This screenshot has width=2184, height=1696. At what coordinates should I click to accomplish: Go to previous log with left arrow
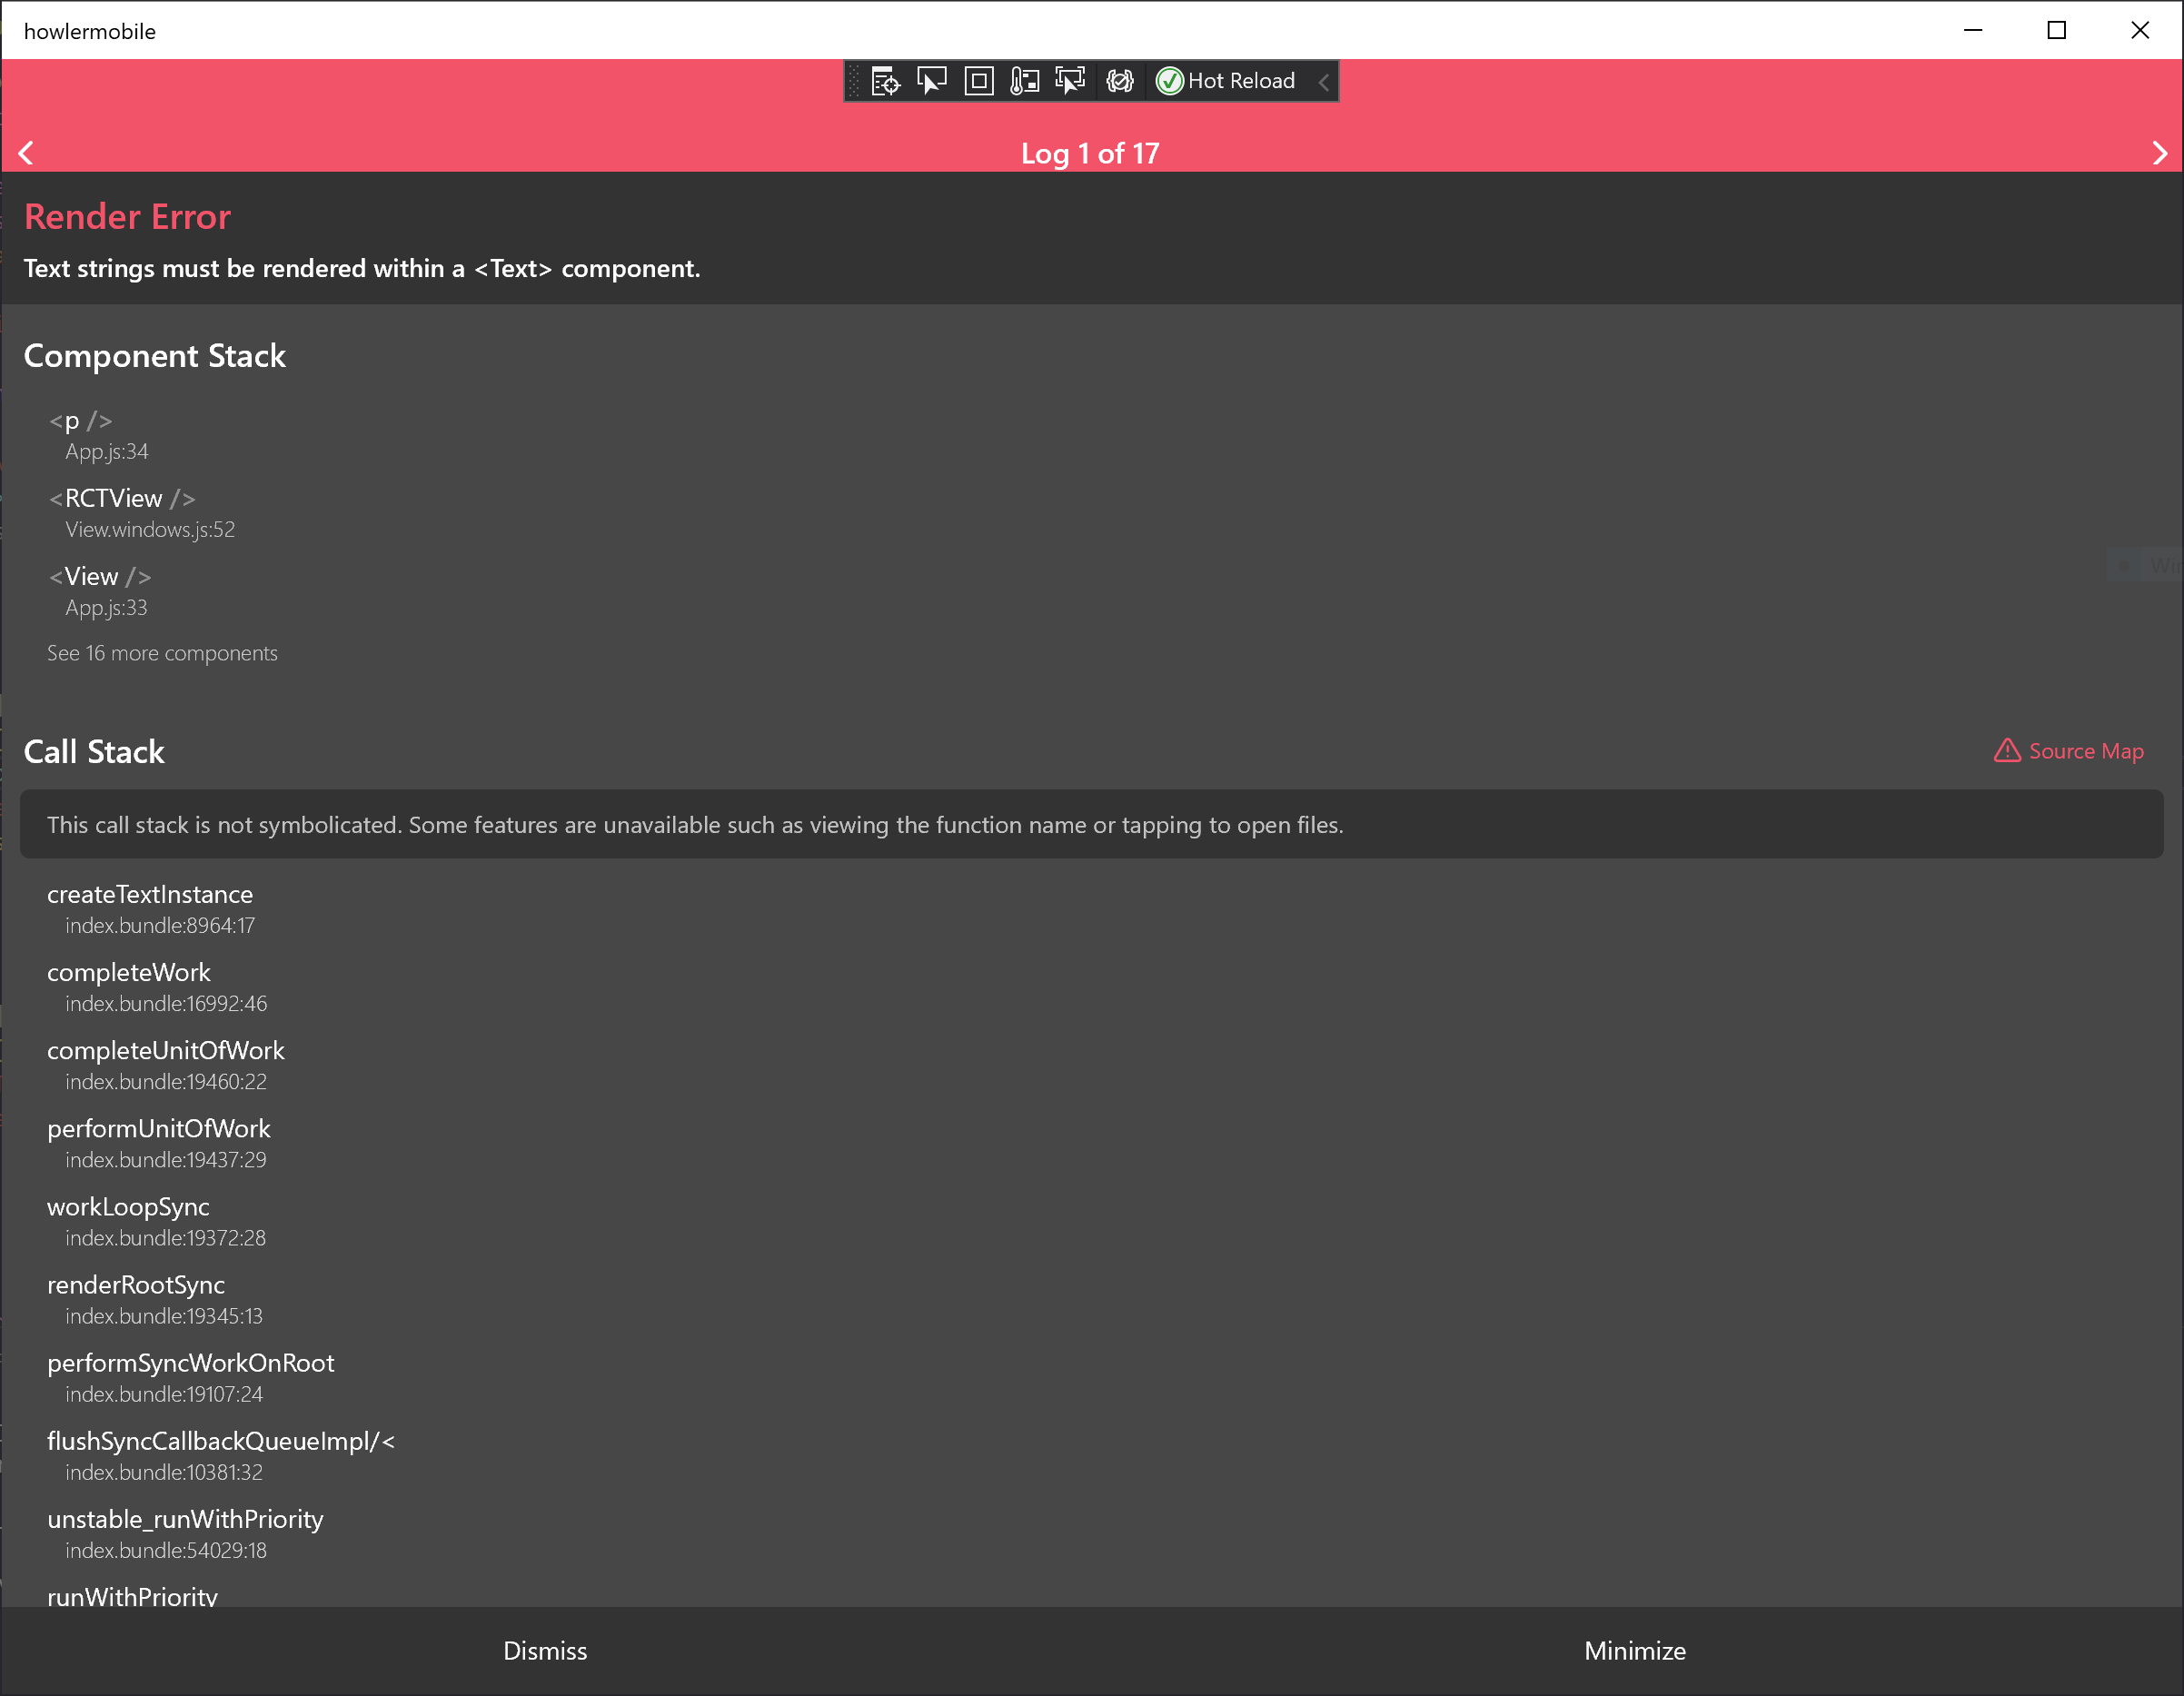point(26,153)
